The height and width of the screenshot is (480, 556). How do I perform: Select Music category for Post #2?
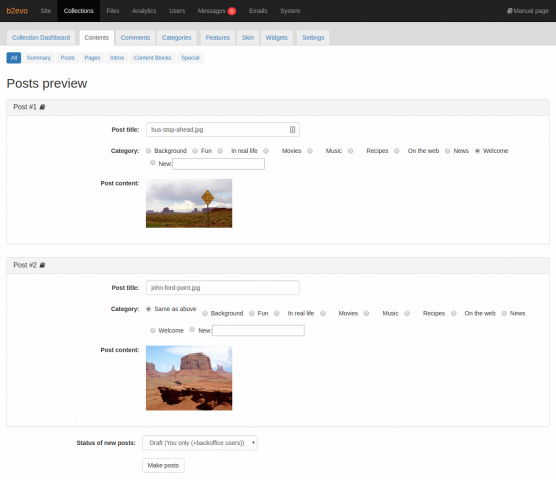click(367, 313)
